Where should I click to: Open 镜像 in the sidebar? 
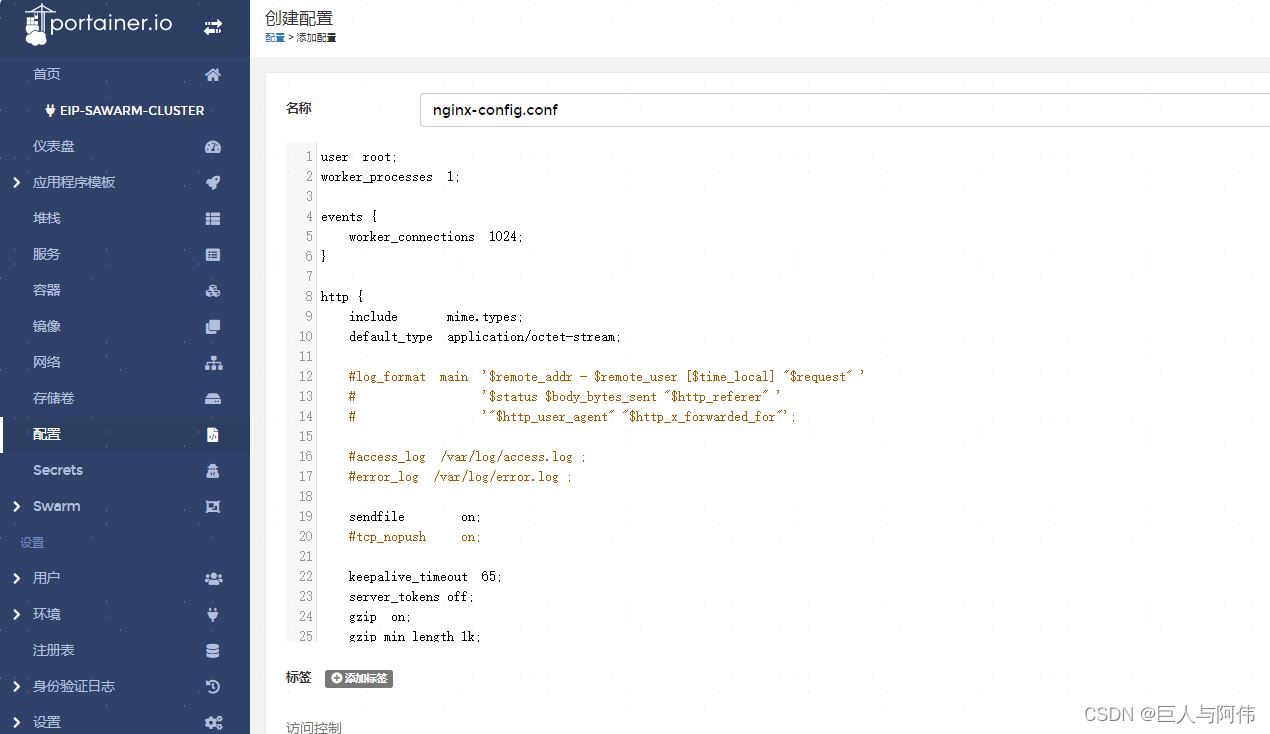(47, 326)
